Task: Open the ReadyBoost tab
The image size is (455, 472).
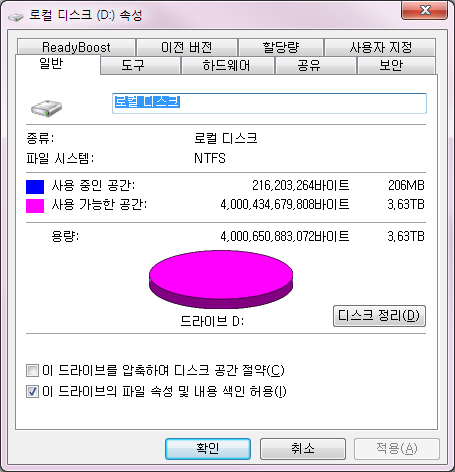Action: (x=76, y=47)
